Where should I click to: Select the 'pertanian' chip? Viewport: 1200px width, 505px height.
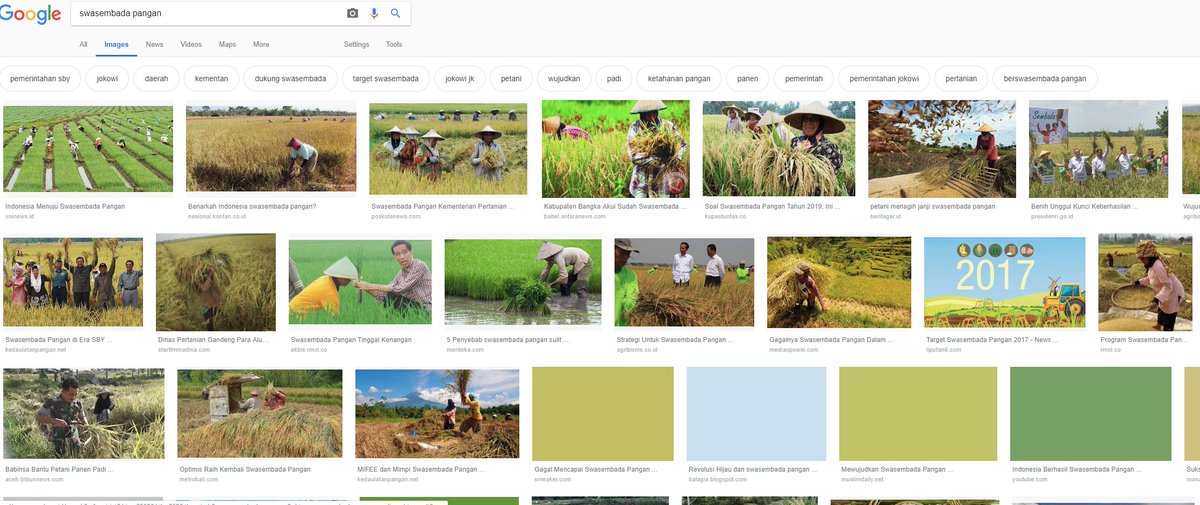coord(961,78)
